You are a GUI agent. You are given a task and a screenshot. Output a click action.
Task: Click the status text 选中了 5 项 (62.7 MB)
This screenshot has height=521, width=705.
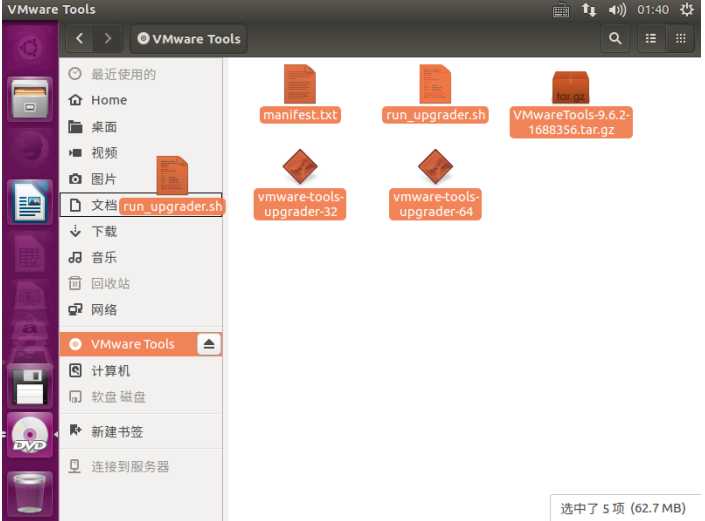pyautogui.click(x=623, y=508)
